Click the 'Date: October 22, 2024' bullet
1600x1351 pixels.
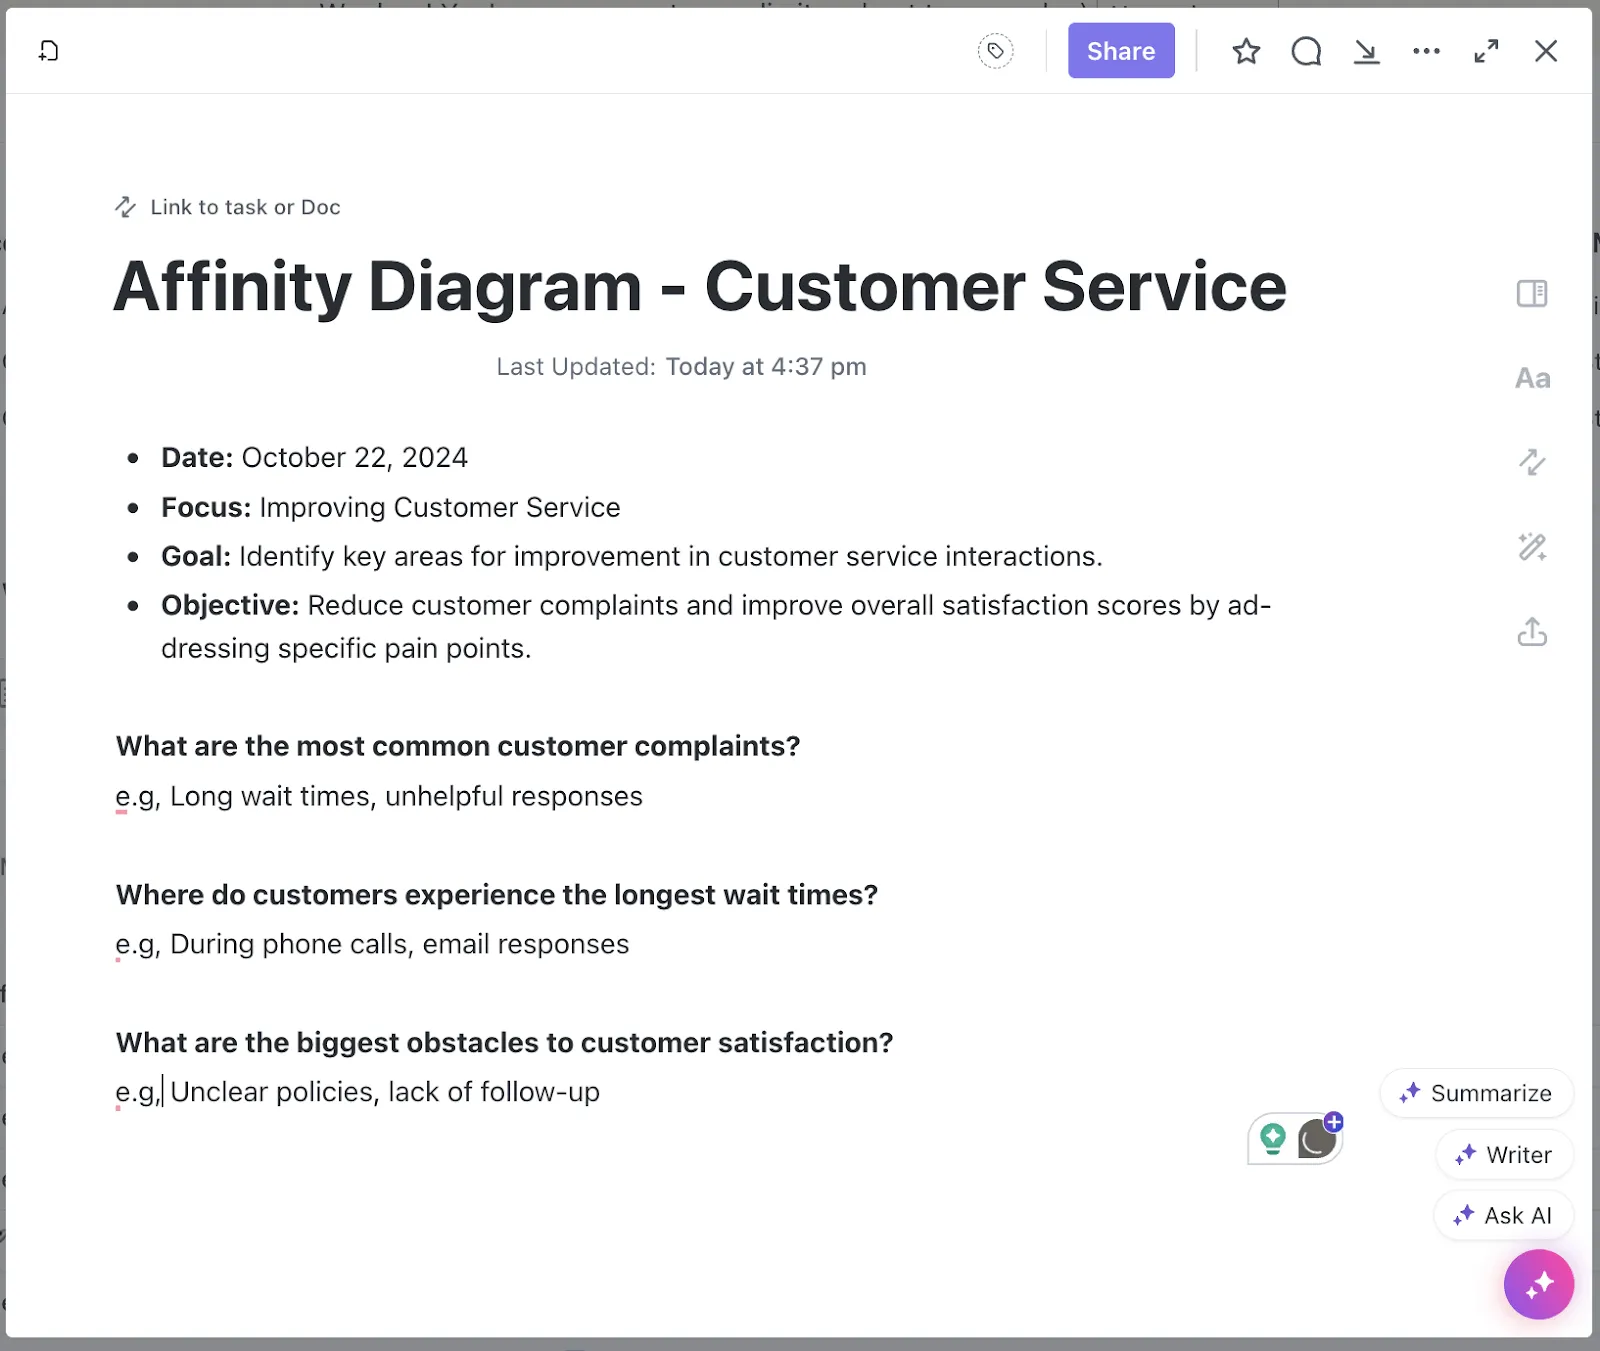click(x=314, y=458)
